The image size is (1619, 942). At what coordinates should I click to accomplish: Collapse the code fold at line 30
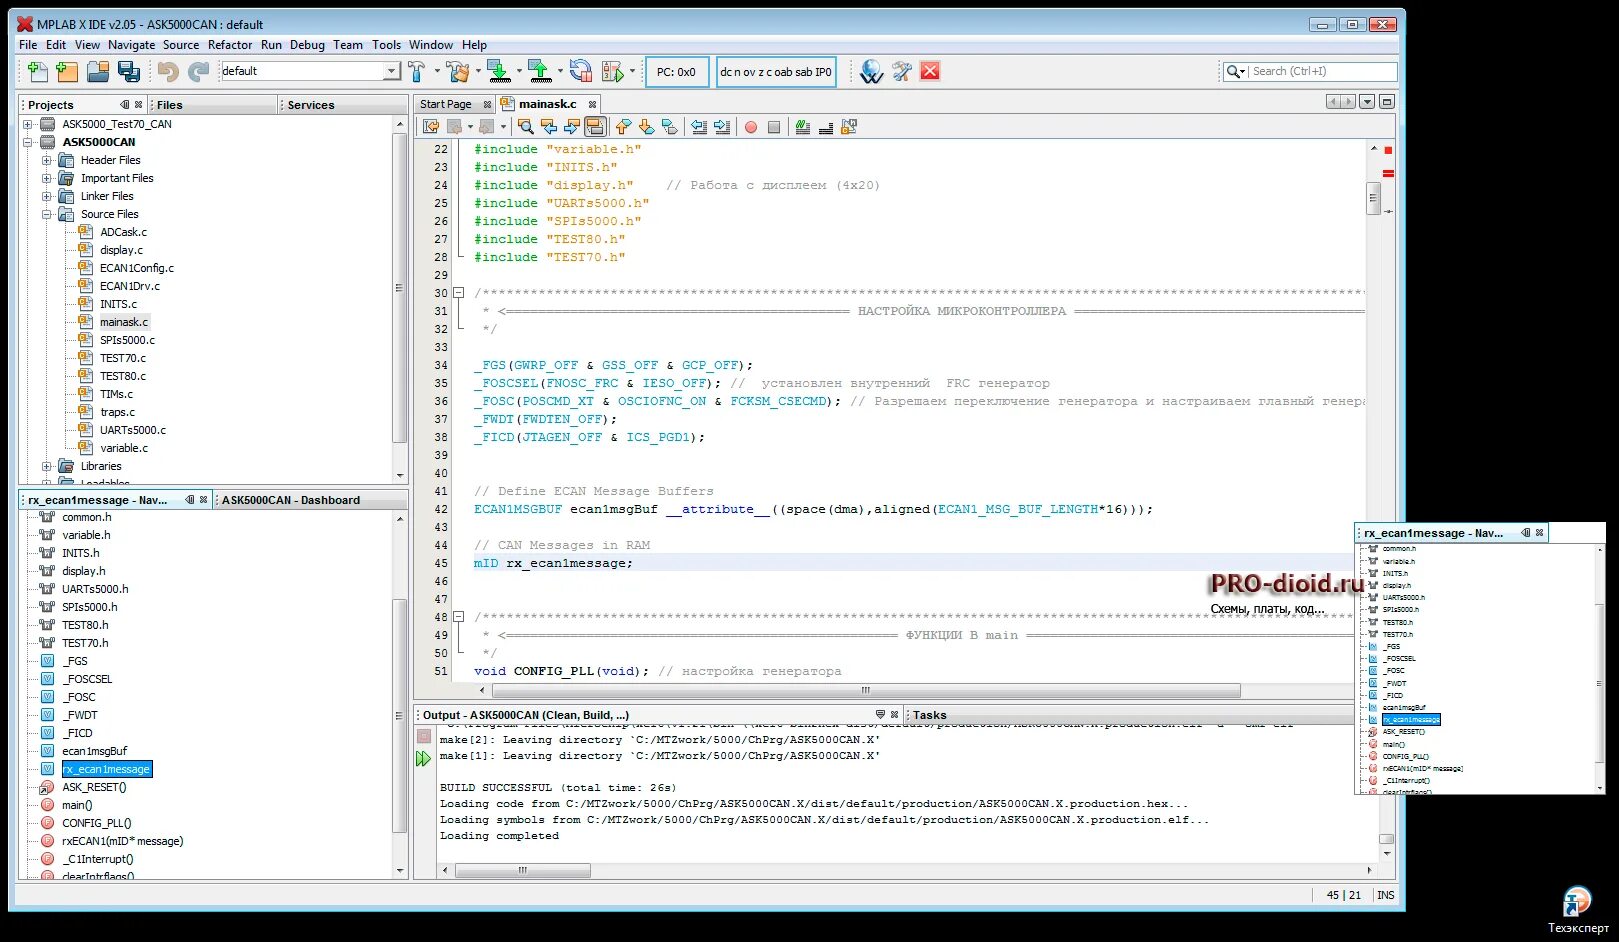(x=459, y=293)
